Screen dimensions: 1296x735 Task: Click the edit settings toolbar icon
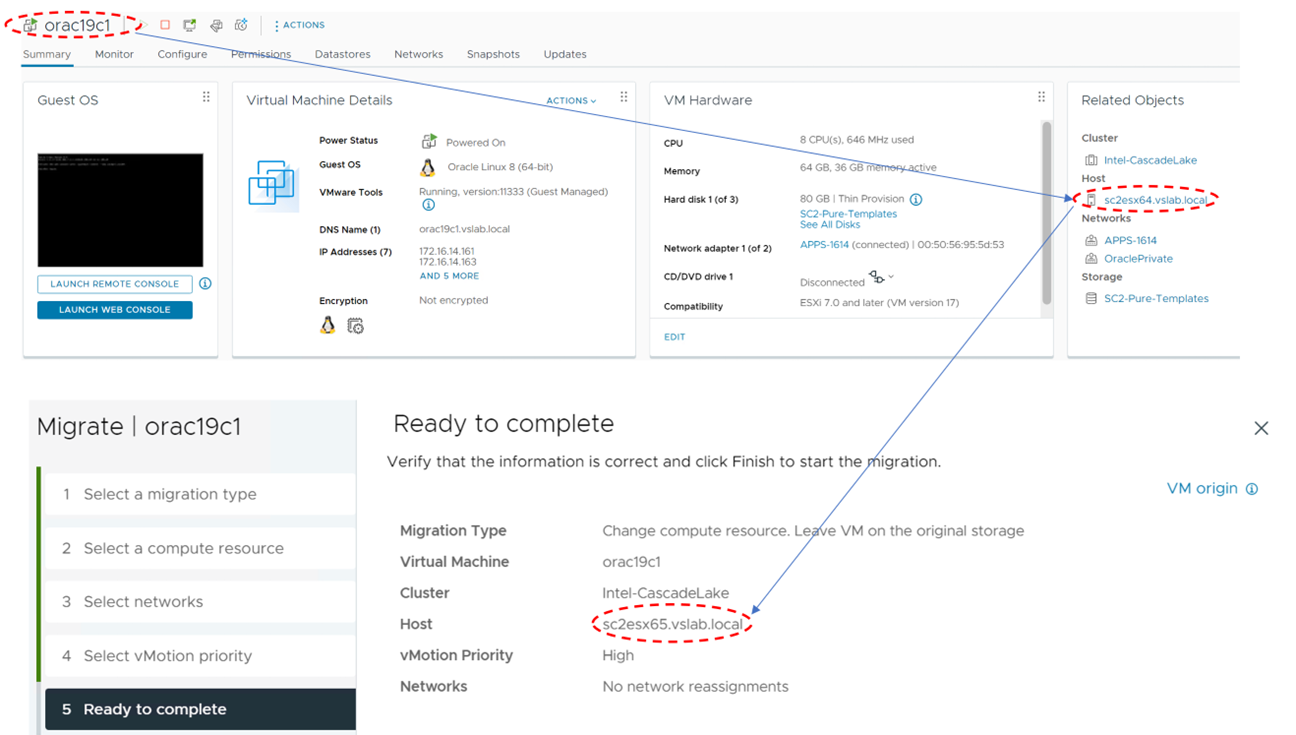[x=216, y=25]
